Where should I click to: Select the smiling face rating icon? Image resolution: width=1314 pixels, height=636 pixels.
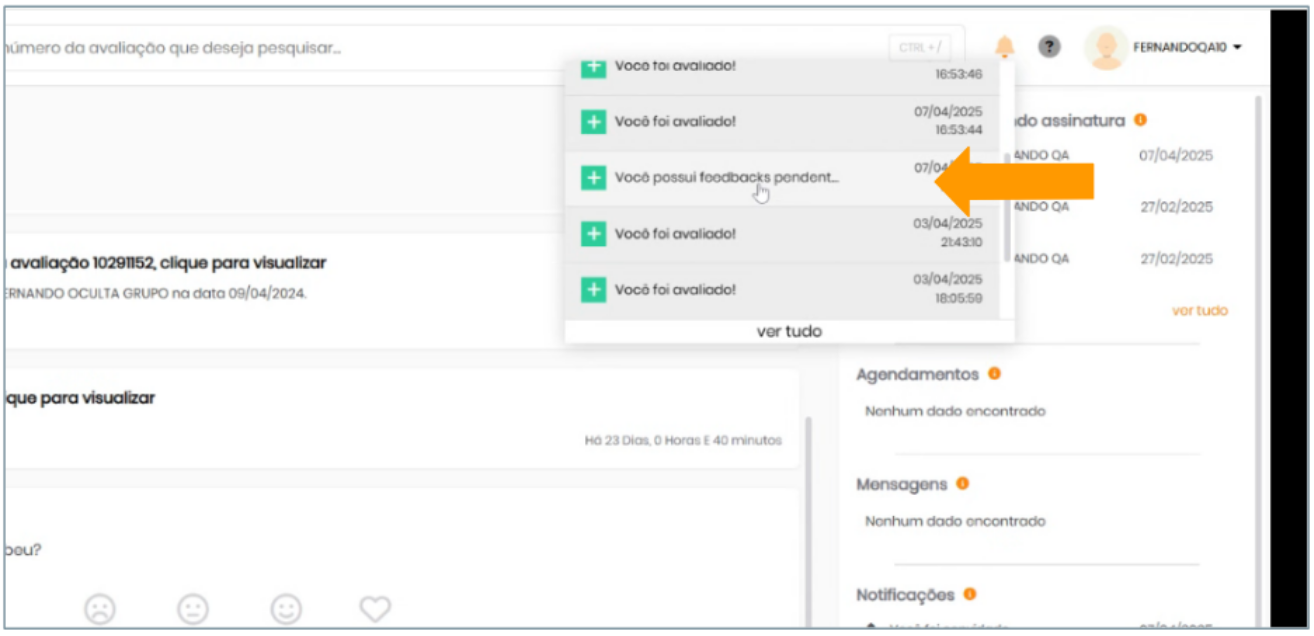286,607
